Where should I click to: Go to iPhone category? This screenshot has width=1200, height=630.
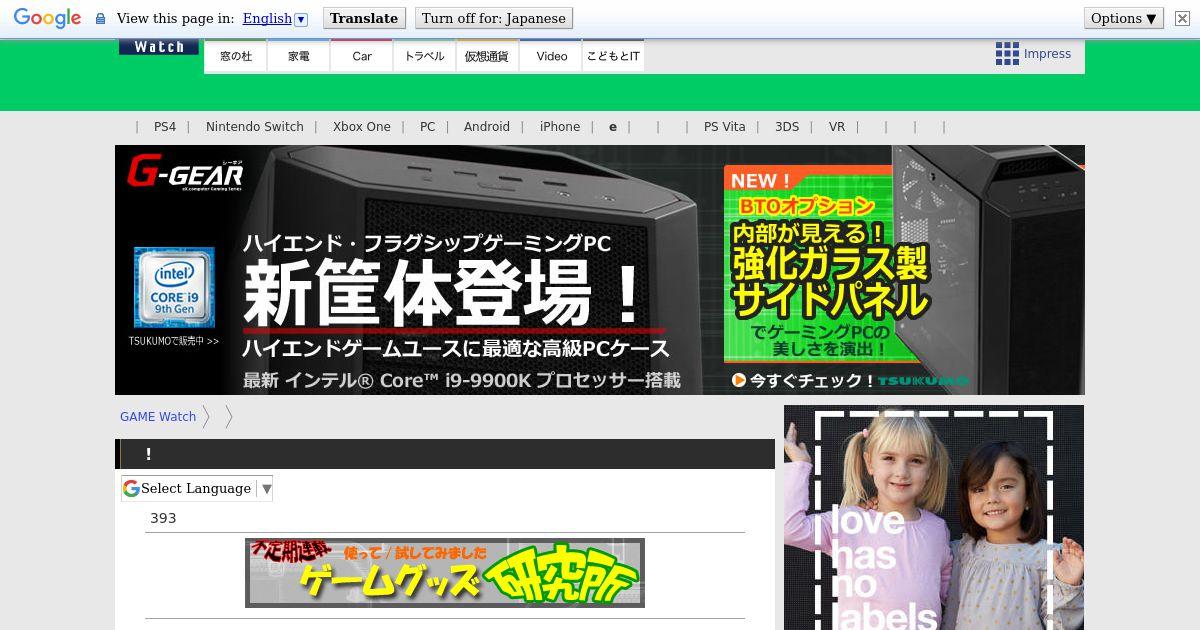[x=560, y=127]
